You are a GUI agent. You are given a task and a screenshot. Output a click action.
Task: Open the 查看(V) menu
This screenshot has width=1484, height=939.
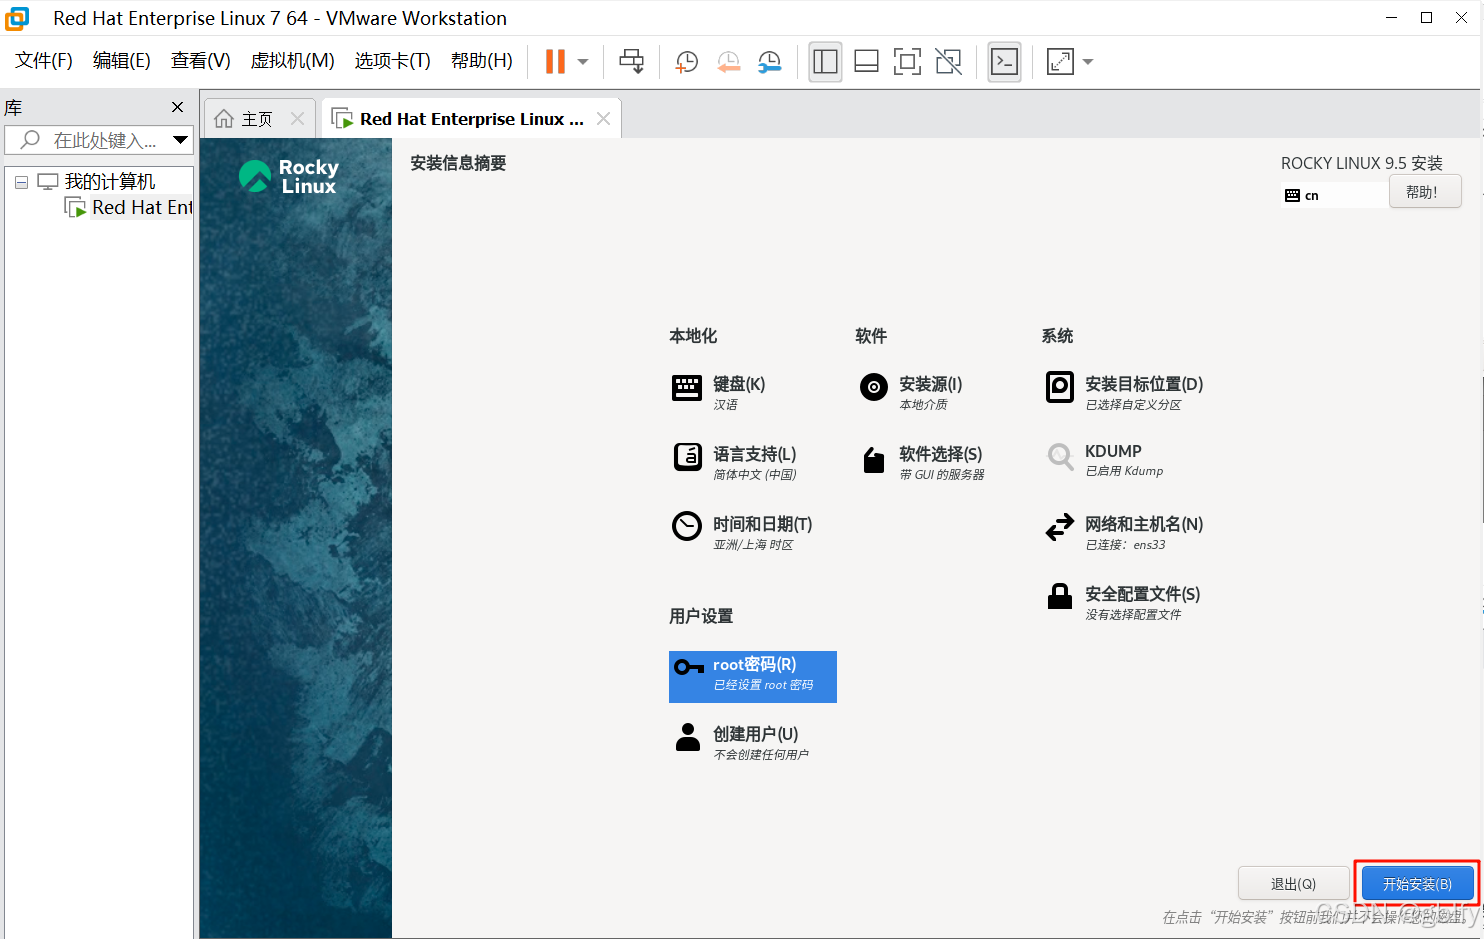(x=201, y=61)
